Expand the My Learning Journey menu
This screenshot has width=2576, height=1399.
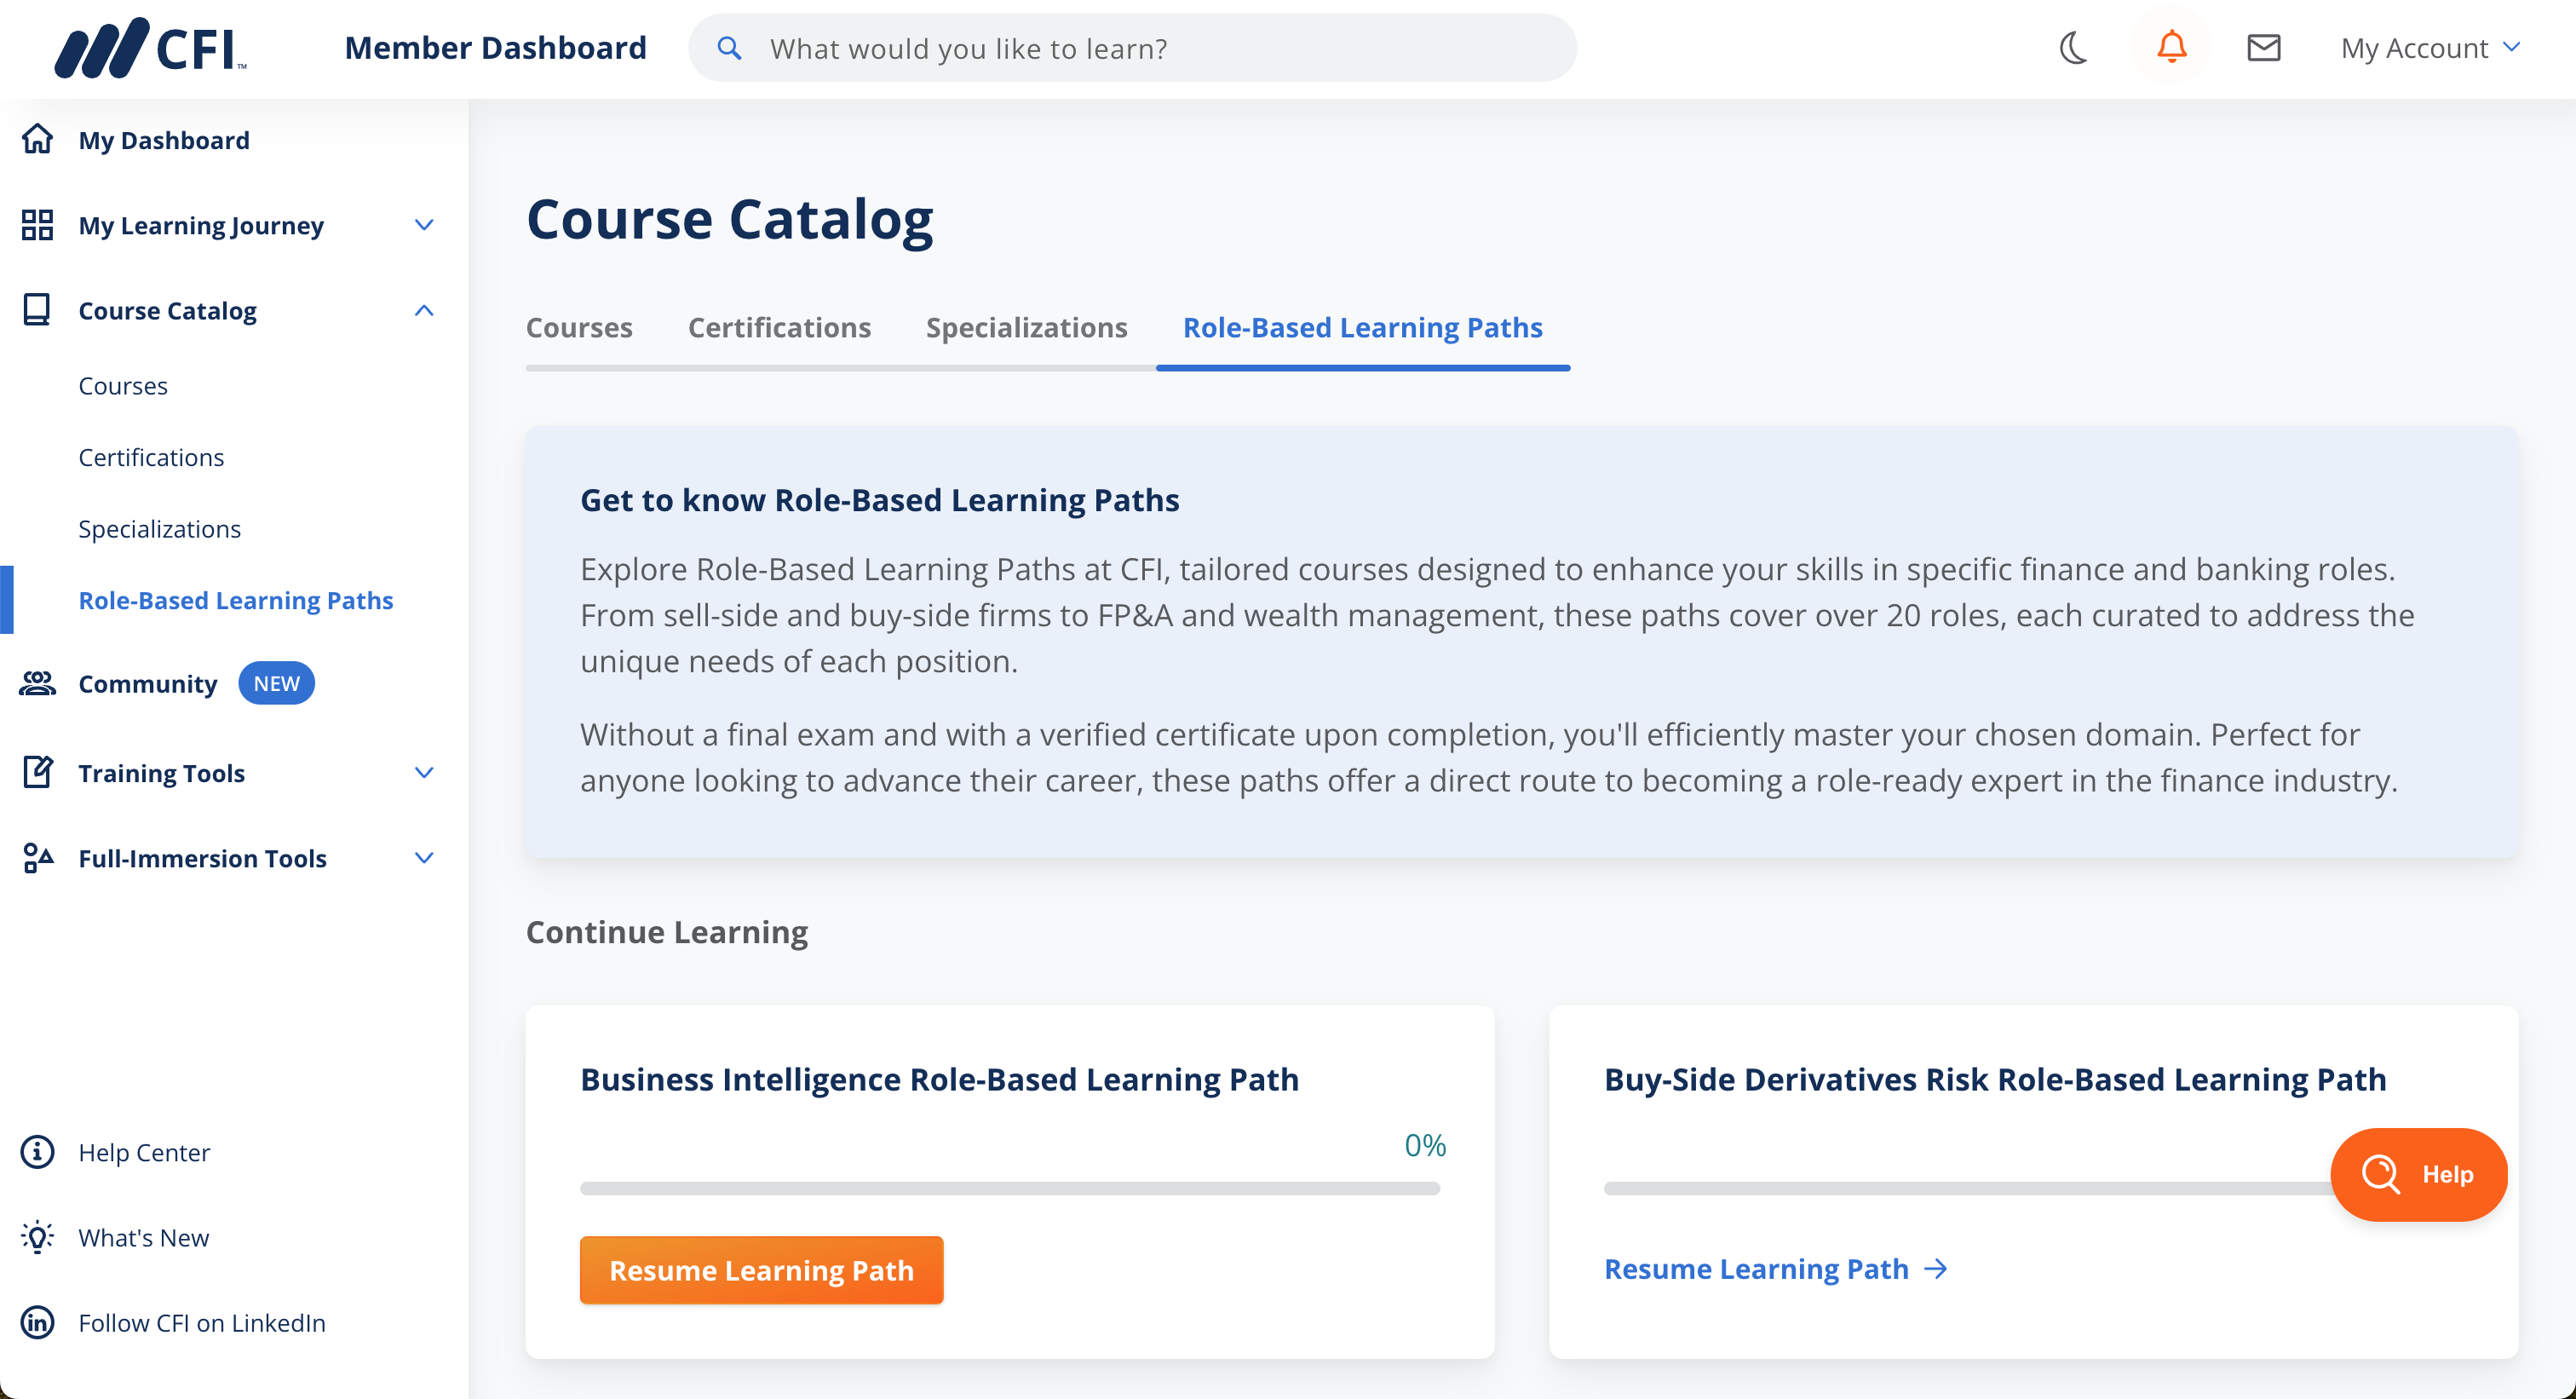424,225
